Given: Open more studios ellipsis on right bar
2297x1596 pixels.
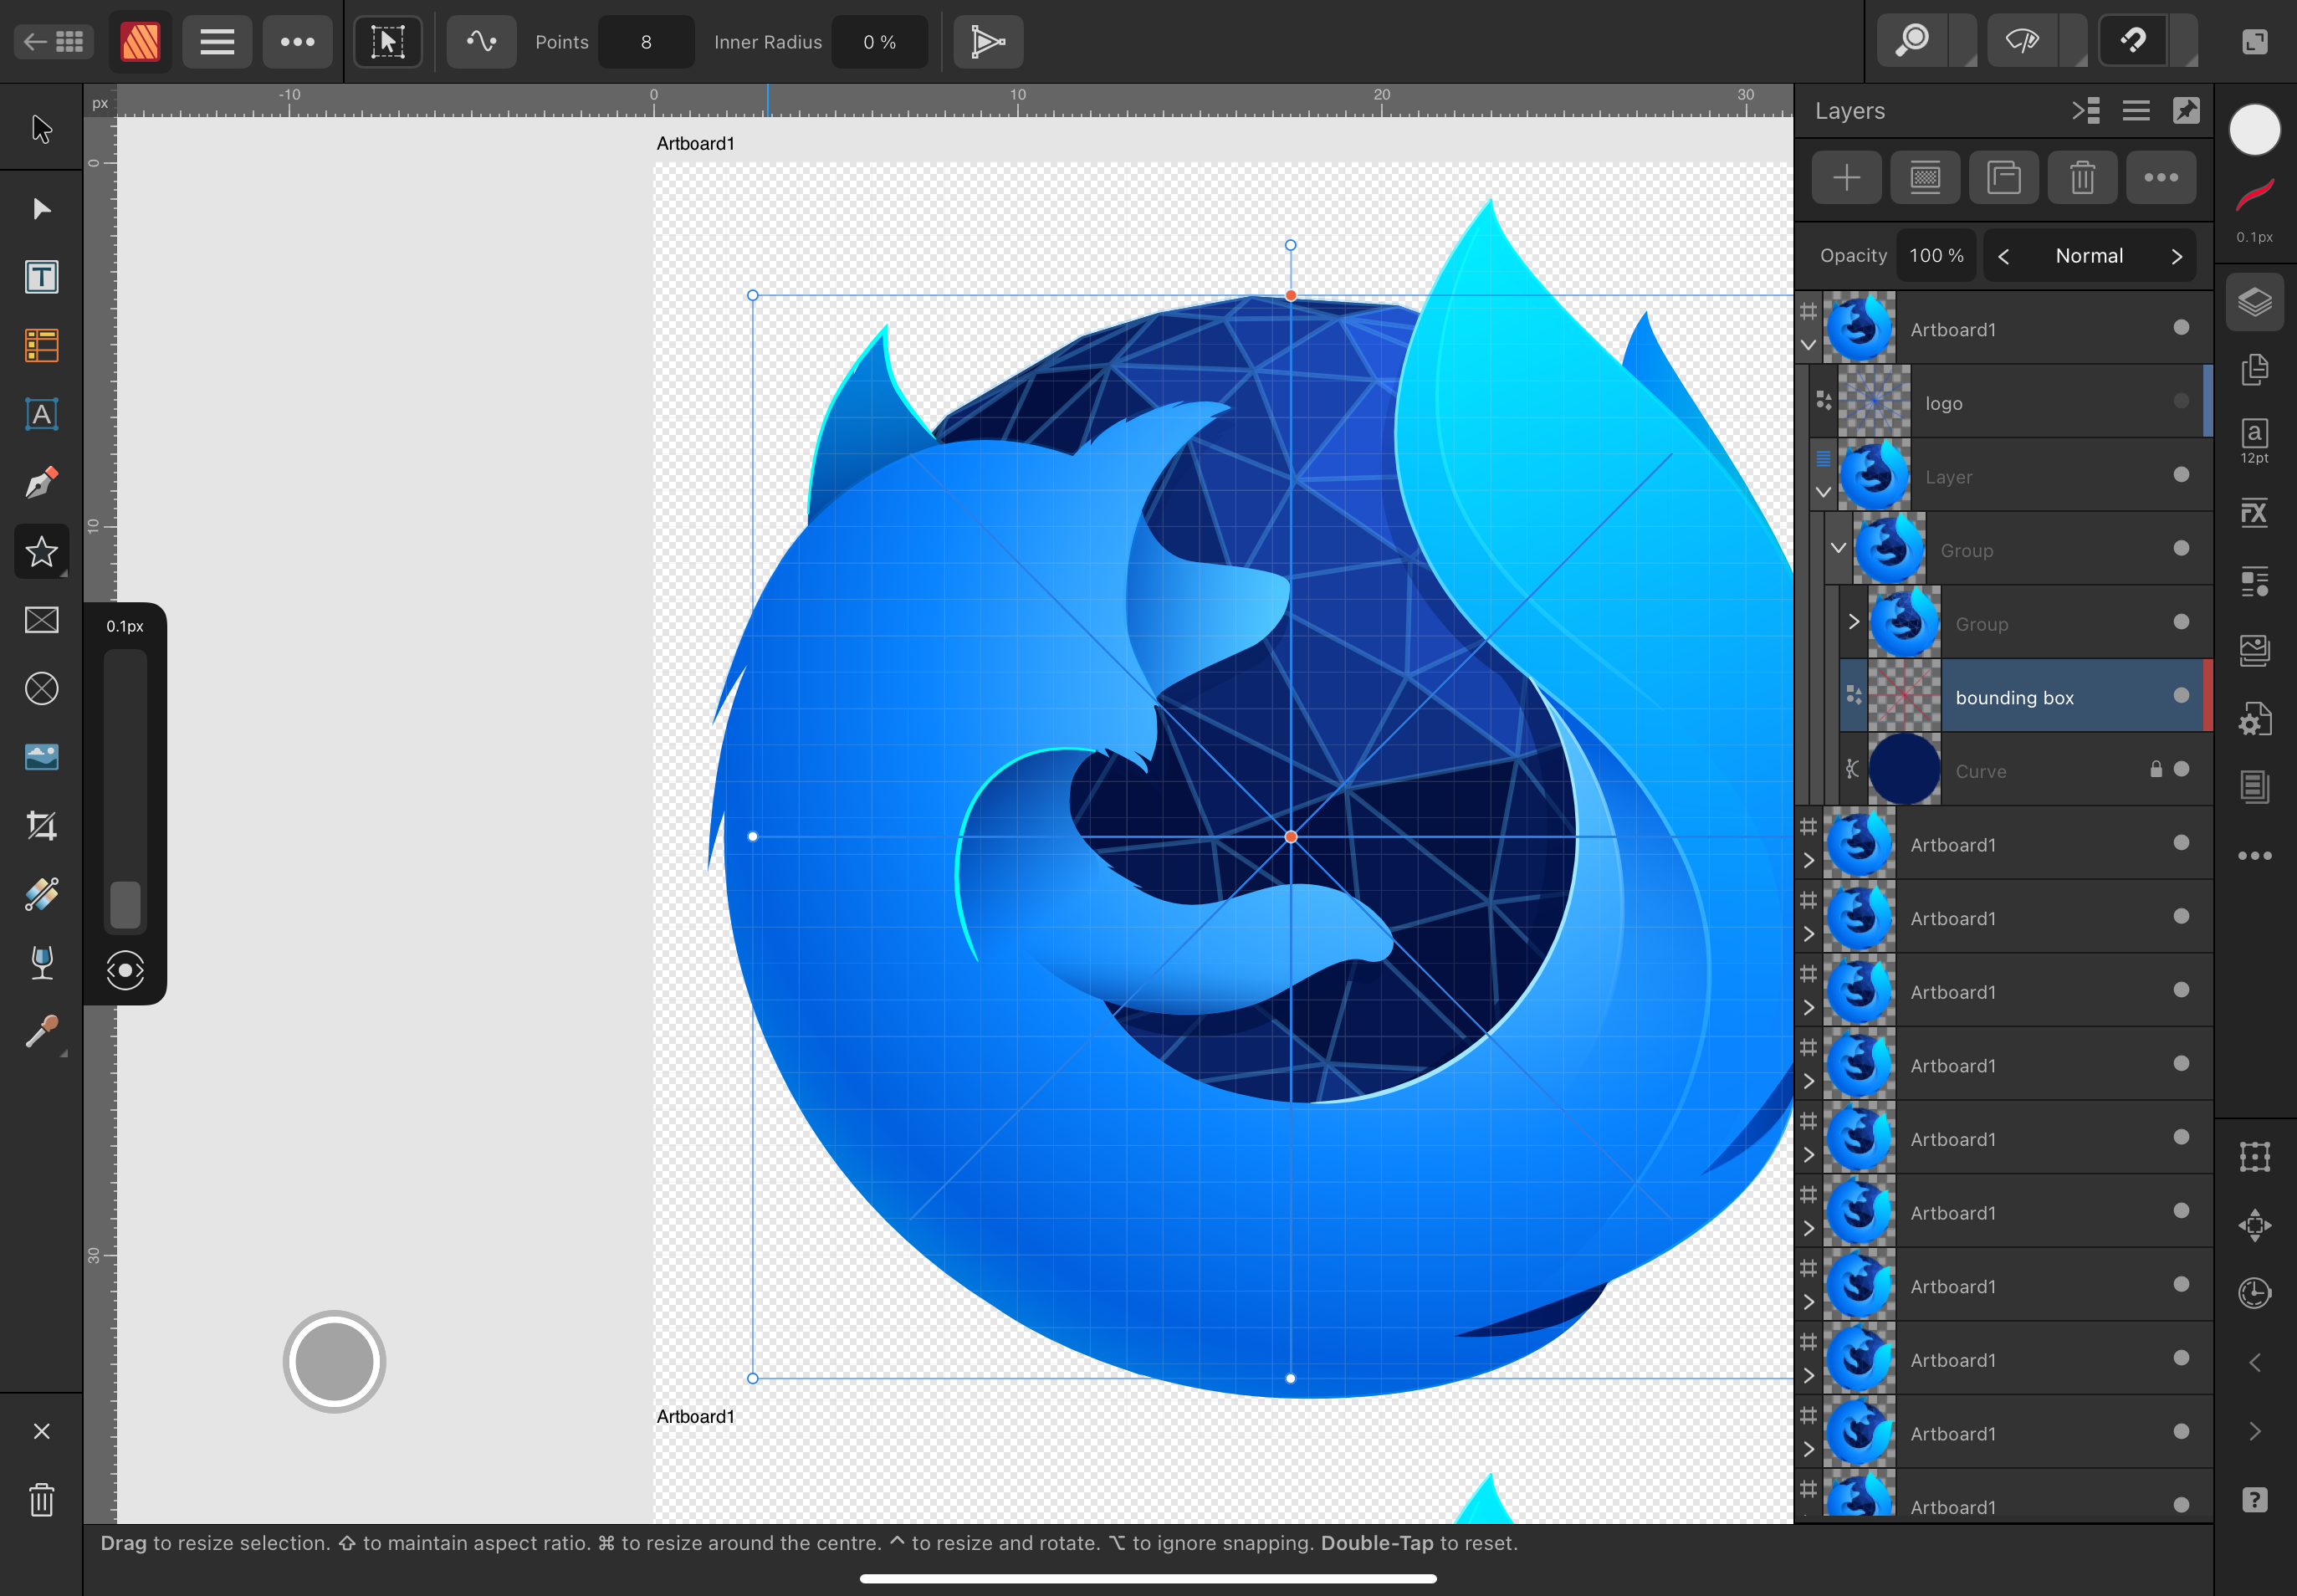Looking at the screenshot, I should (x=2254, y=856).
